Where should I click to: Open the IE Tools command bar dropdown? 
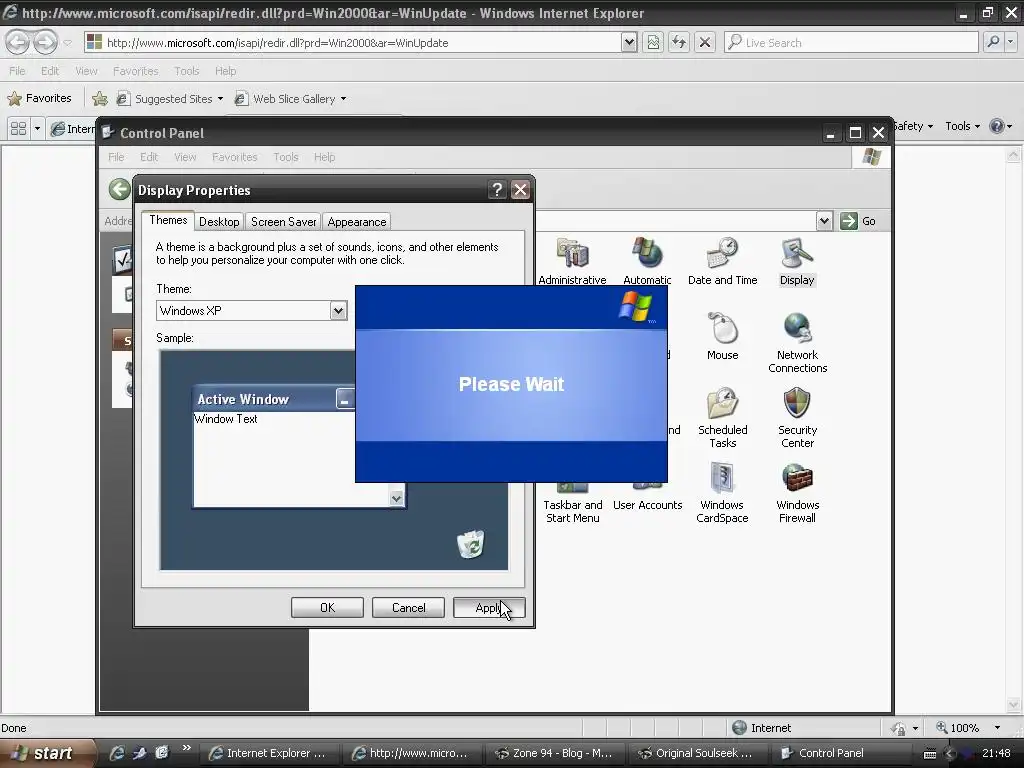(x=963, y=126)
